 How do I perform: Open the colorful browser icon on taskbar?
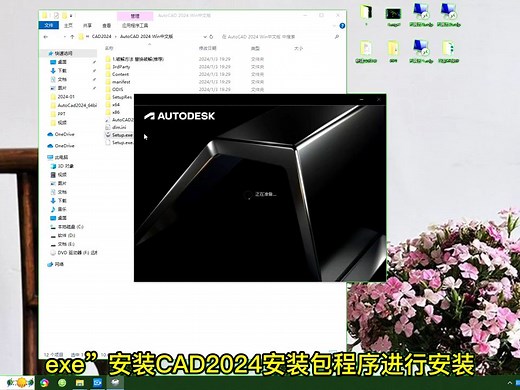coord(44,383)
